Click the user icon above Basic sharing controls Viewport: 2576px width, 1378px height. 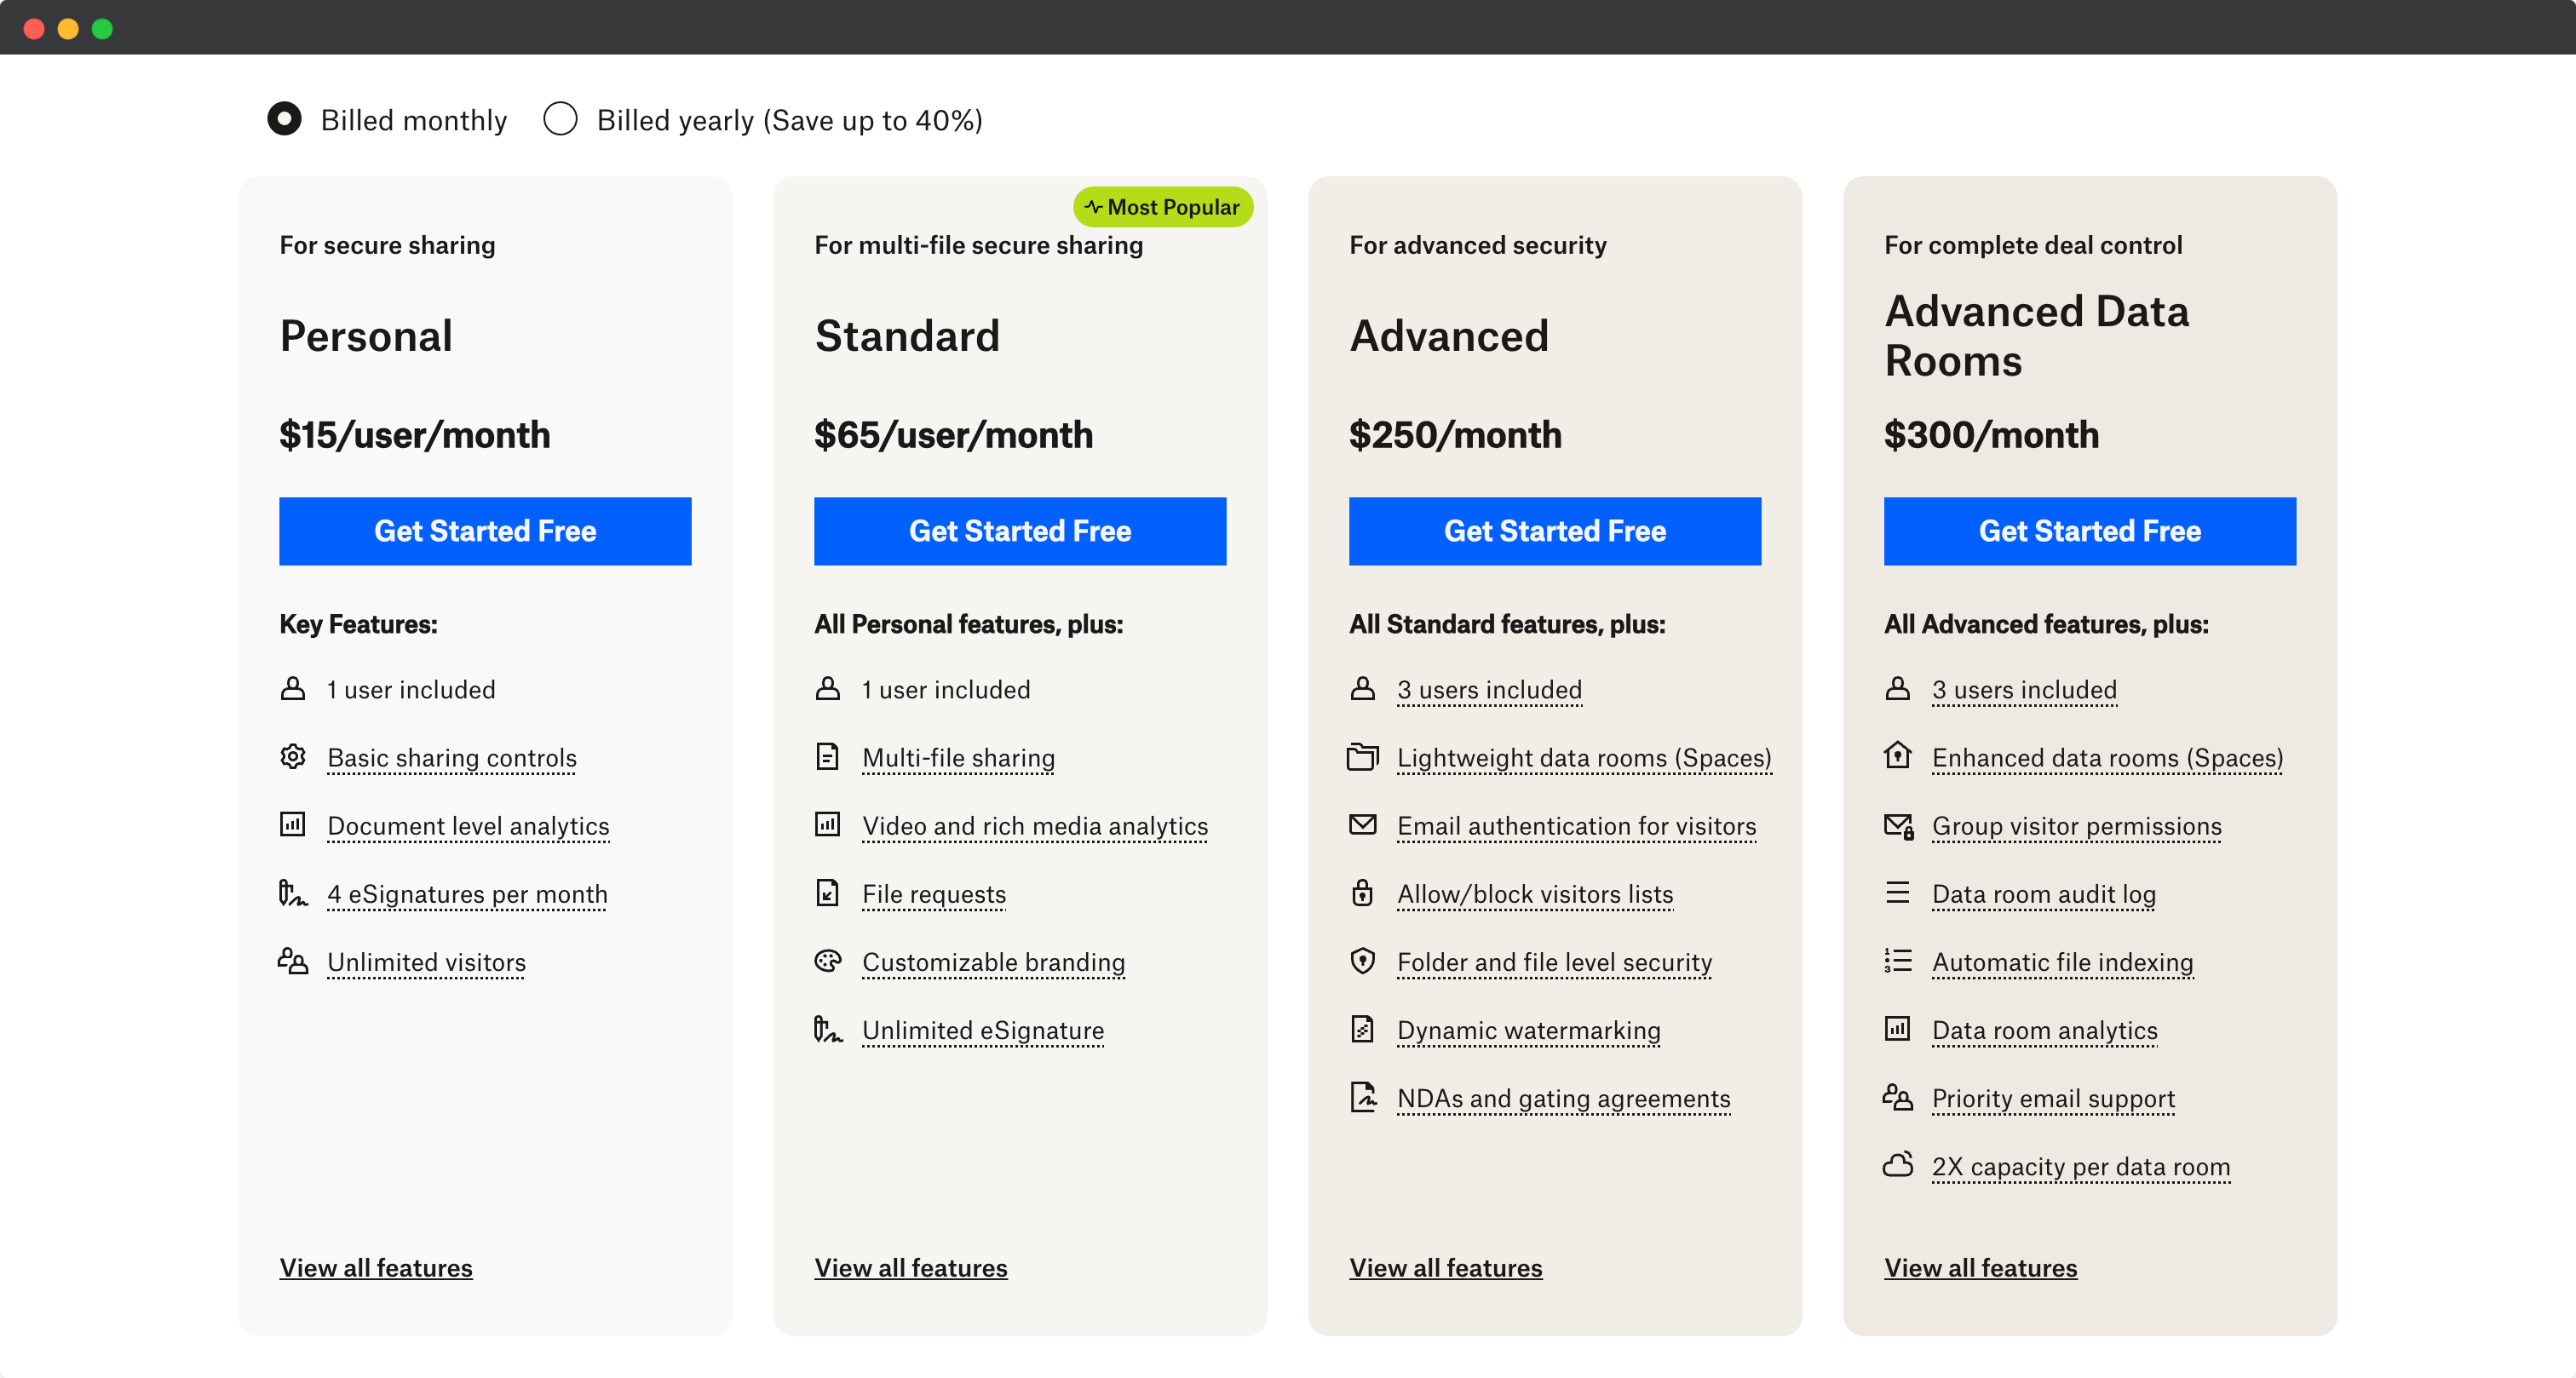(x=292, y=688)
